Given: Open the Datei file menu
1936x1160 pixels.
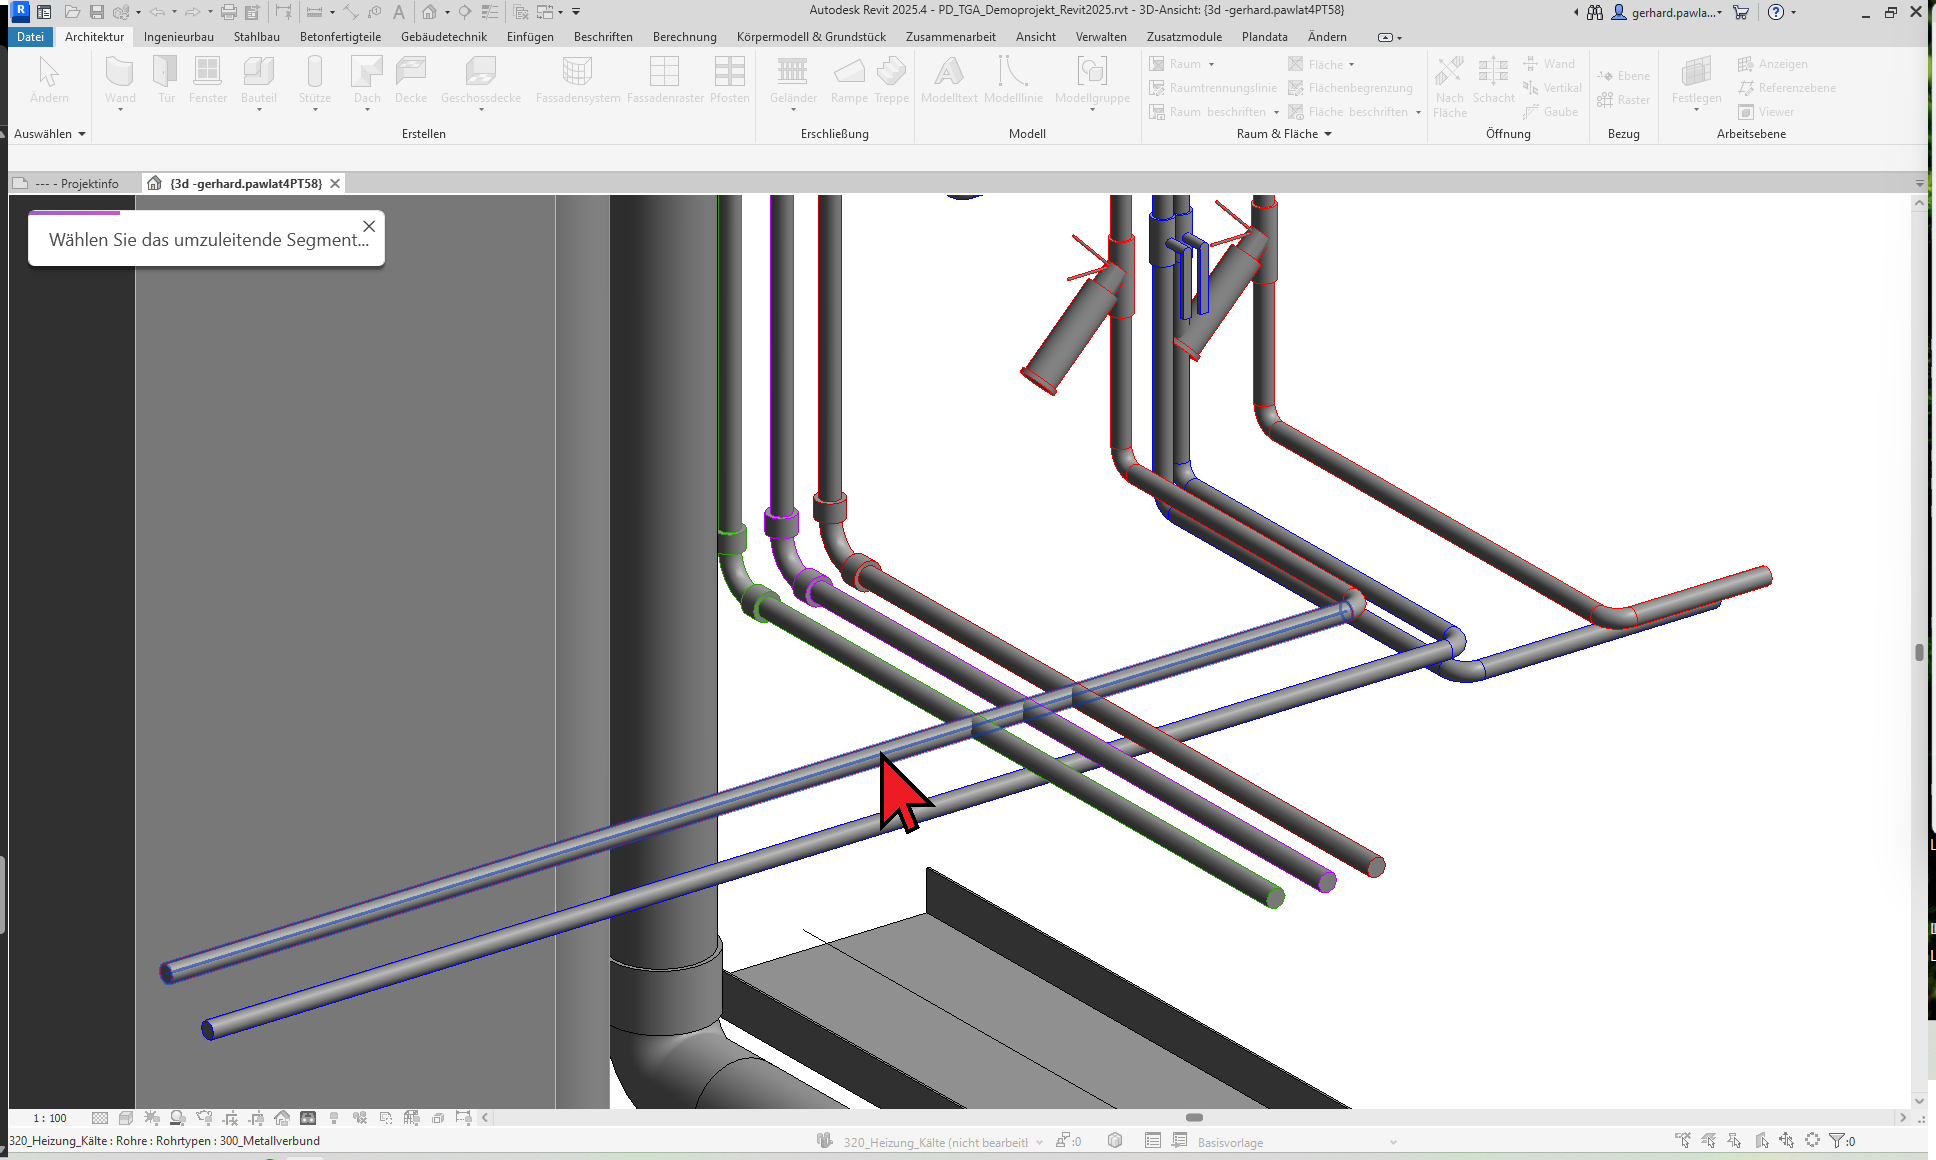Looking at the screenshot, I should [x=30, y=37].
